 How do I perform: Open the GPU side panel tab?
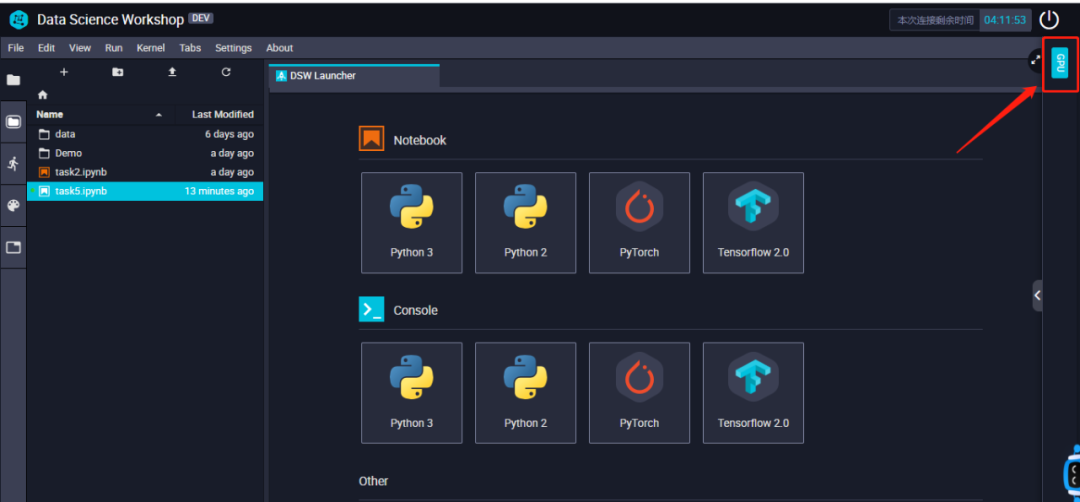pos(1060,63)
